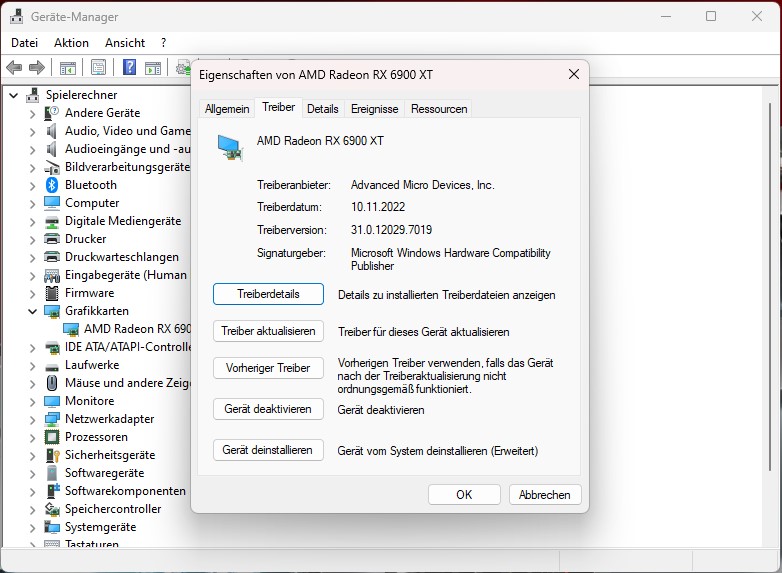782x573 pixels.
Task: Expand the Monitore category
Action: point(32,401)
